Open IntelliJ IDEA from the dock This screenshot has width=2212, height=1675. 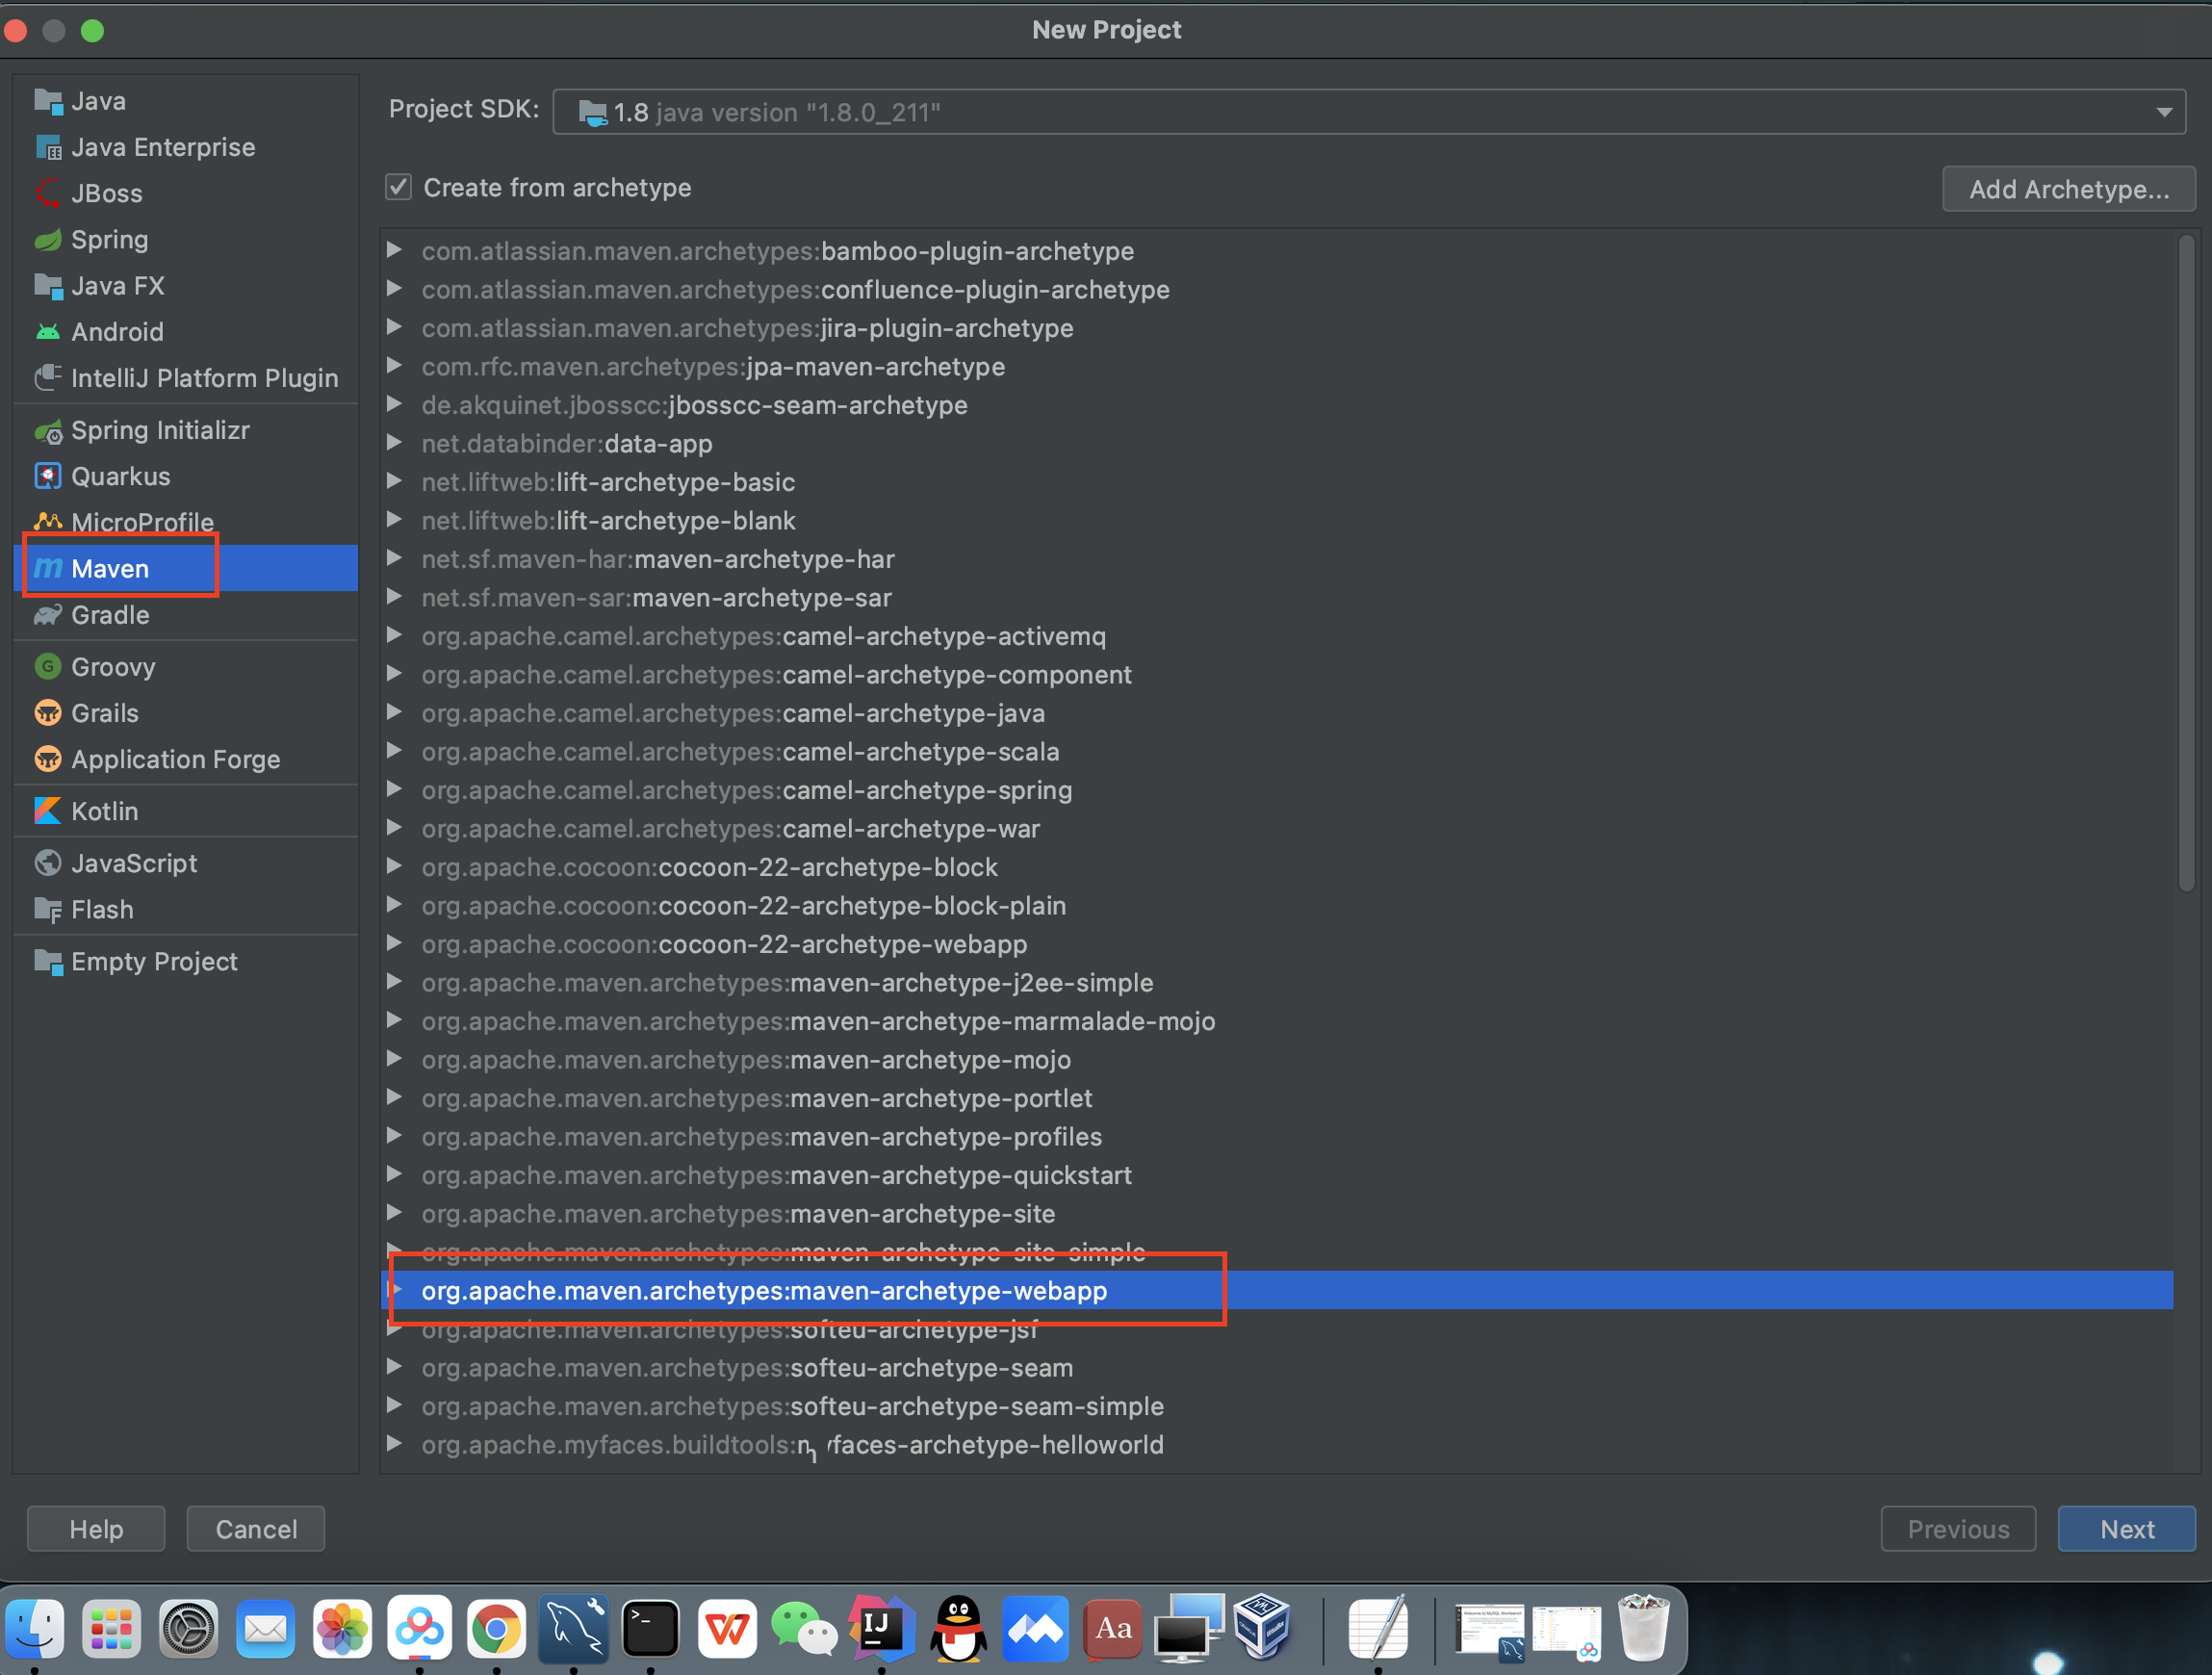coord(880,1627)
